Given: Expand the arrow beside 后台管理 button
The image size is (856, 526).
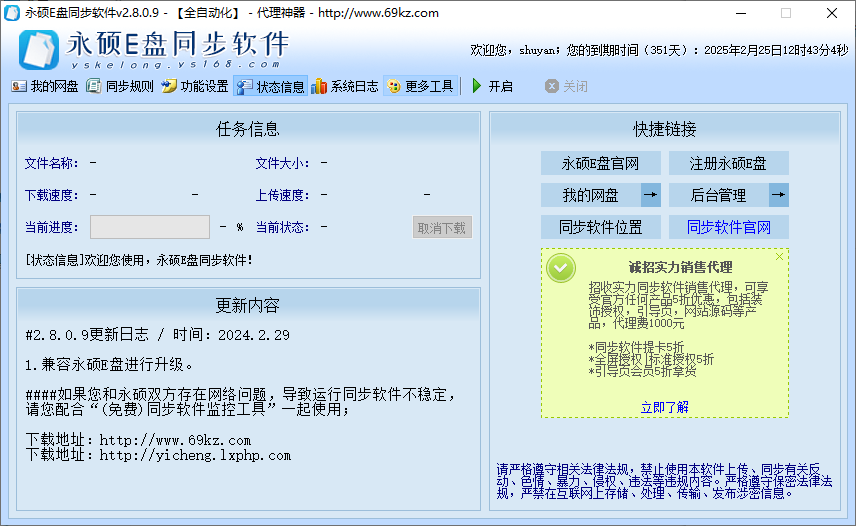Looking at the screenshot, I should tap(778, 195).
